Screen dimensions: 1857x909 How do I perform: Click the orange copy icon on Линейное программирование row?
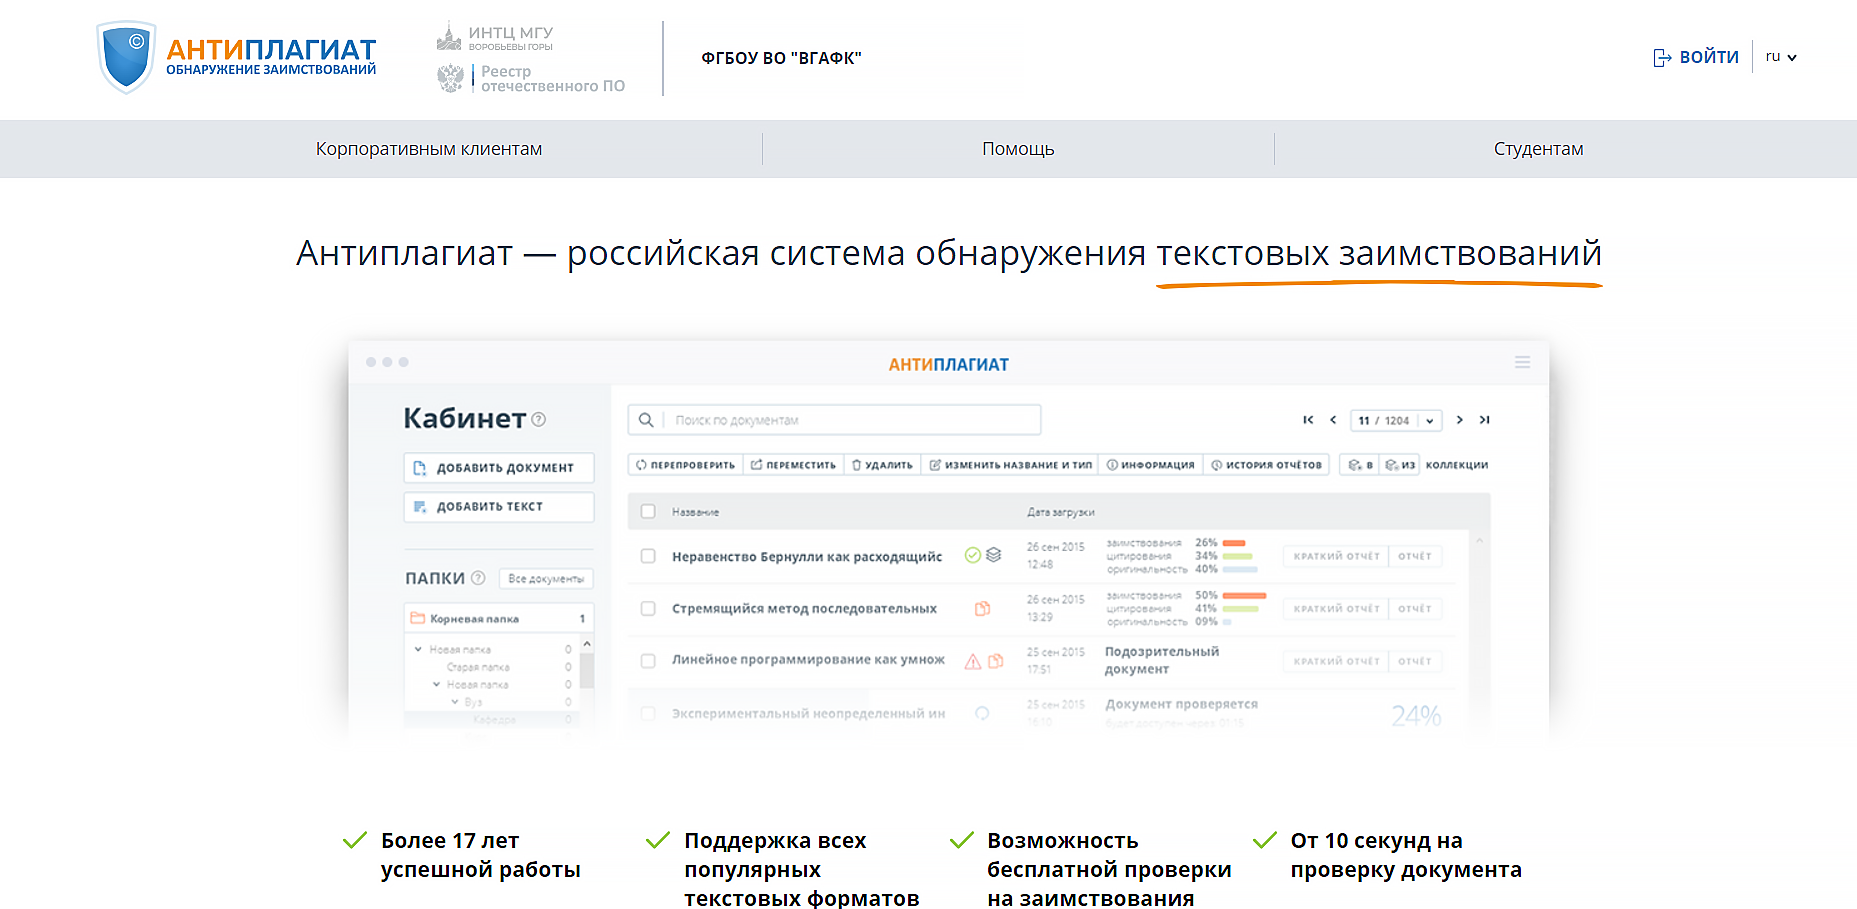point(995,661)
